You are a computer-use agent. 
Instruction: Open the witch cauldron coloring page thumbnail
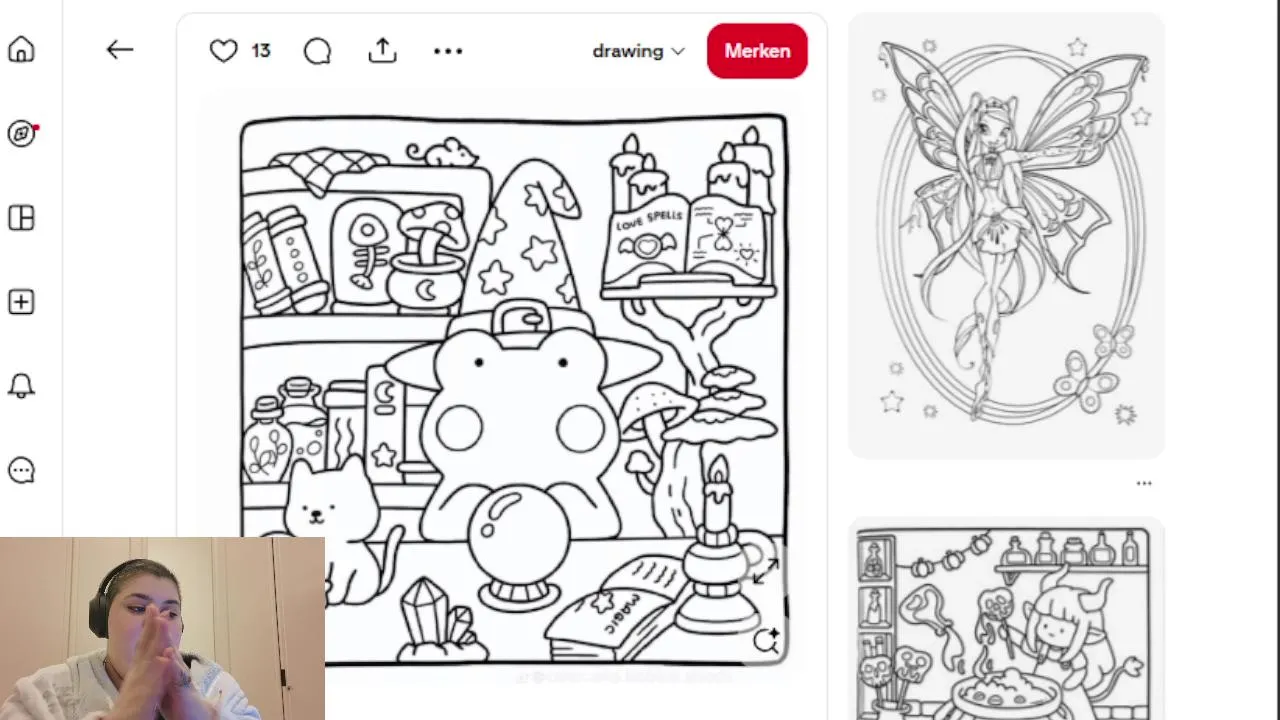[1006, 620]
